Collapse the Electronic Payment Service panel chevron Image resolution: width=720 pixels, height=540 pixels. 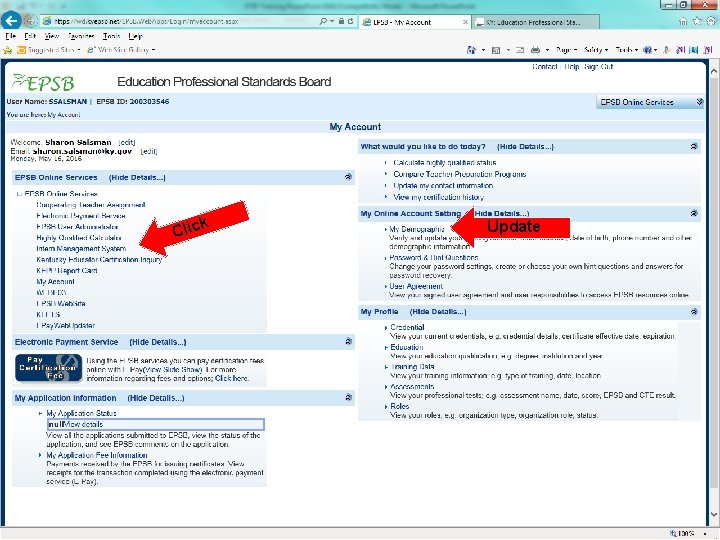(348, 342)
